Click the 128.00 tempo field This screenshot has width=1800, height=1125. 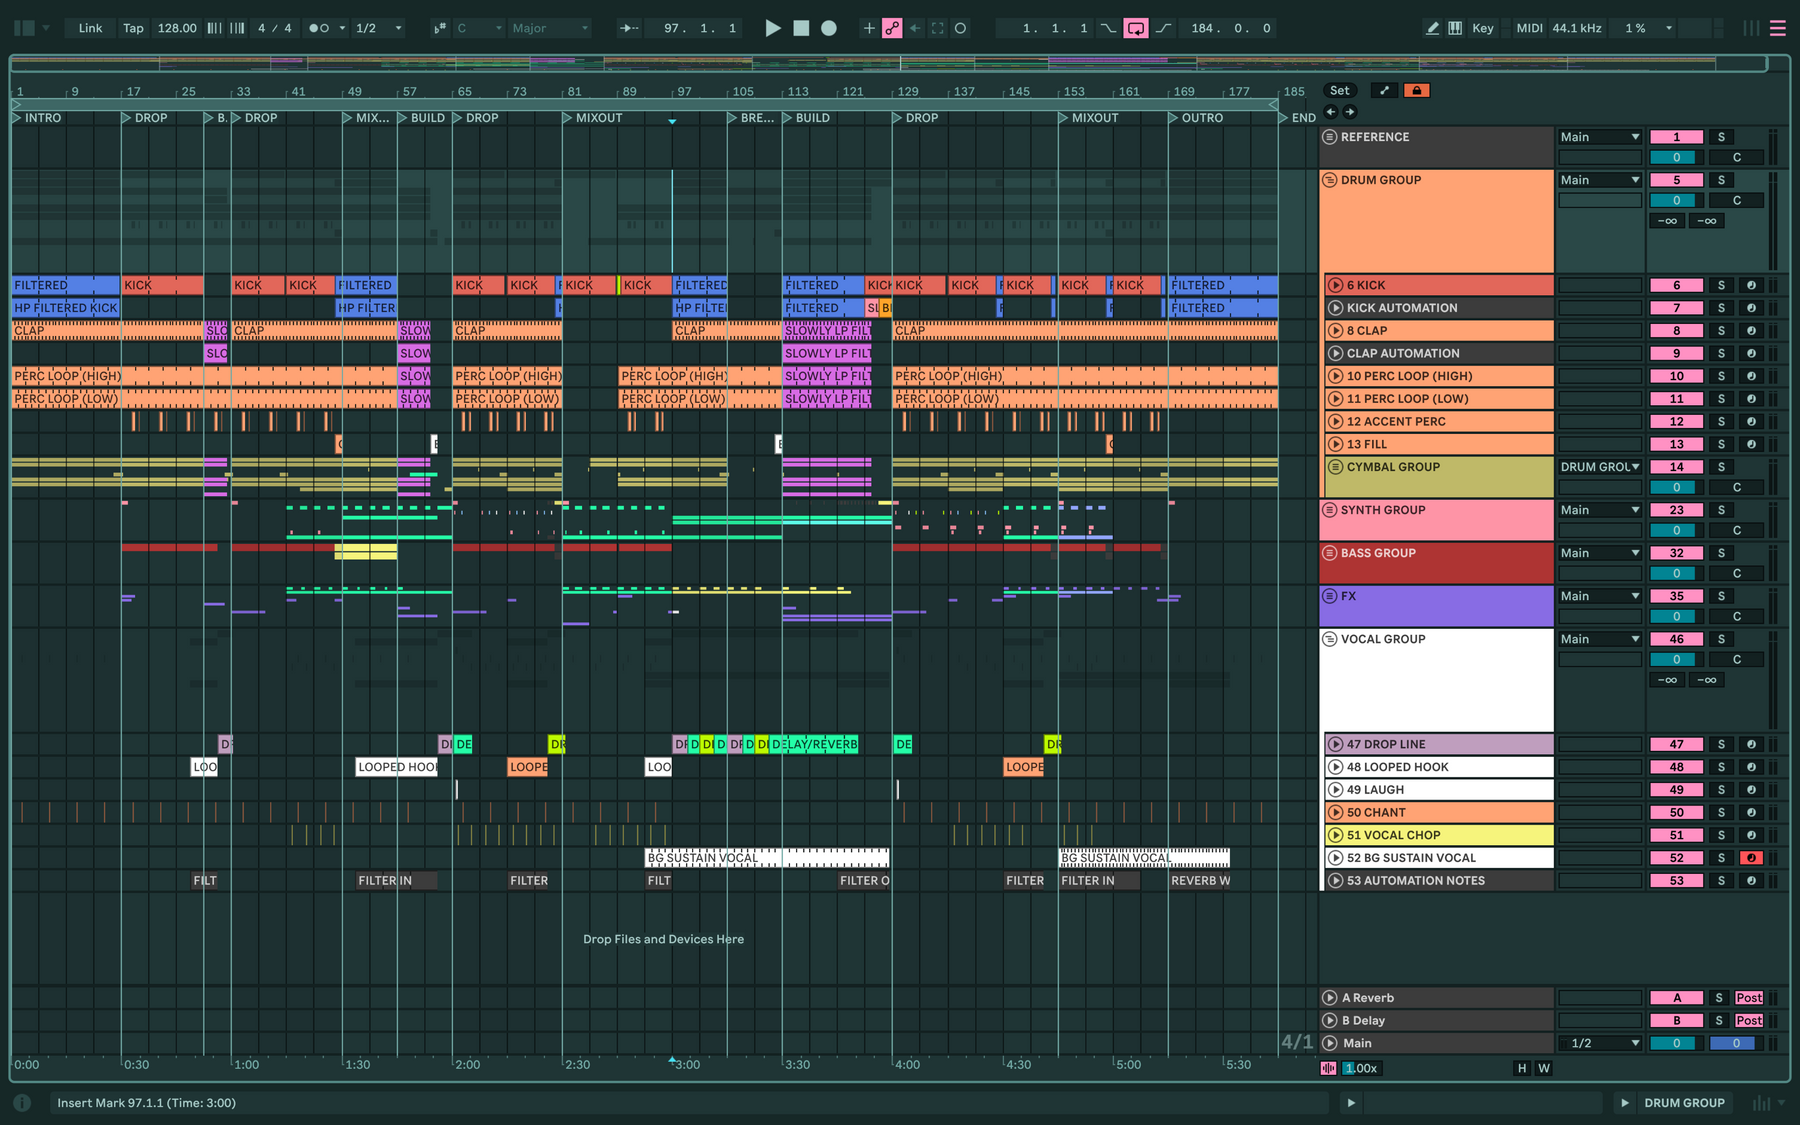177,28
